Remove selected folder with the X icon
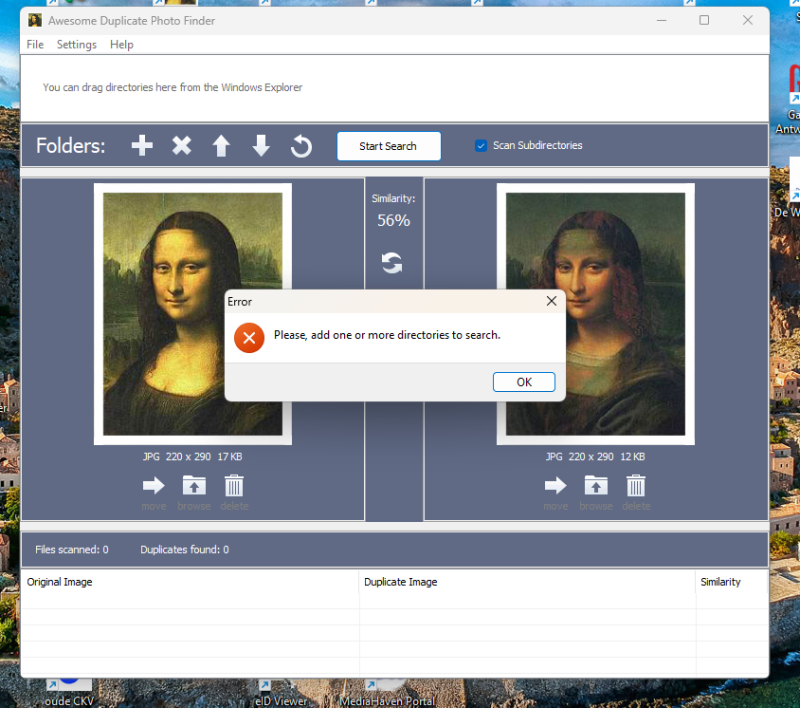 [x=182, y=145]
